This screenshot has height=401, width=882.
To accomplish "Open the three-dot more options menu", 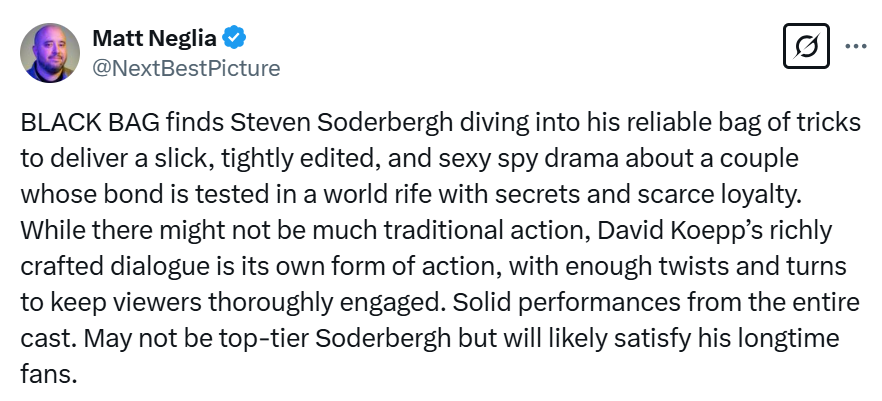I will pyautogui.click(x=856, y=47).
